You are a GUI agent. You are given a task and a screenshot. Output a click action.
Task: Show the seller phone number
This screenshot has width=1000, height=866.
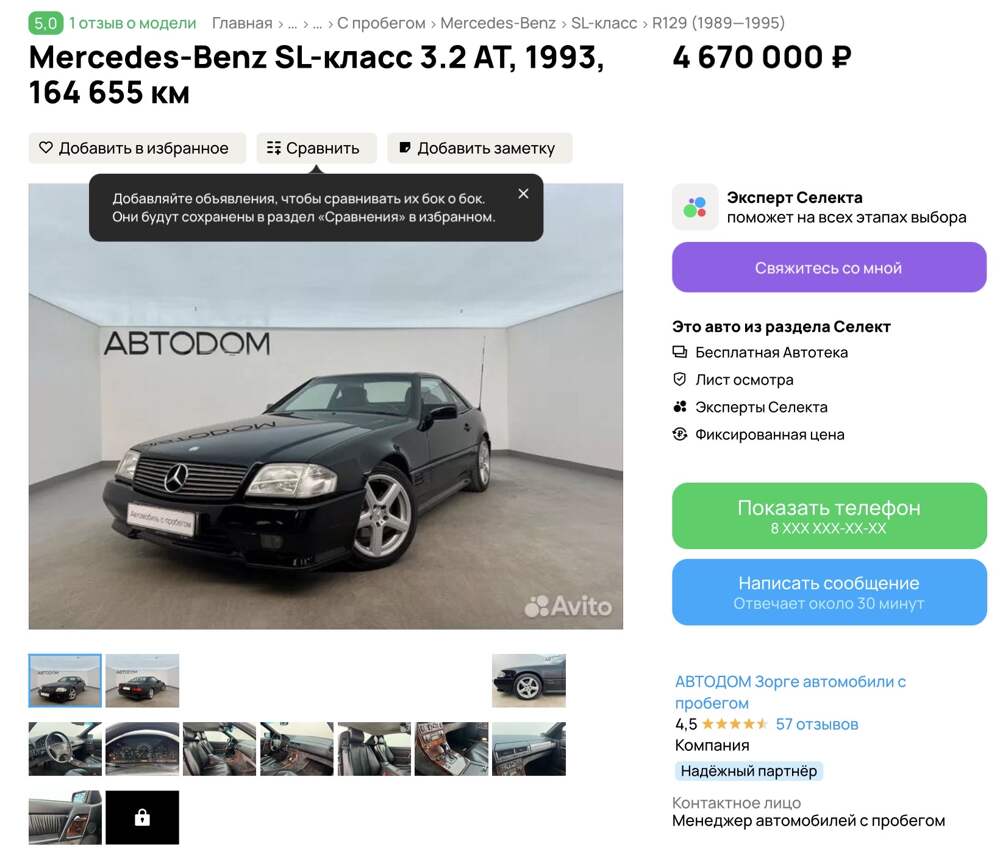point(829,516)
